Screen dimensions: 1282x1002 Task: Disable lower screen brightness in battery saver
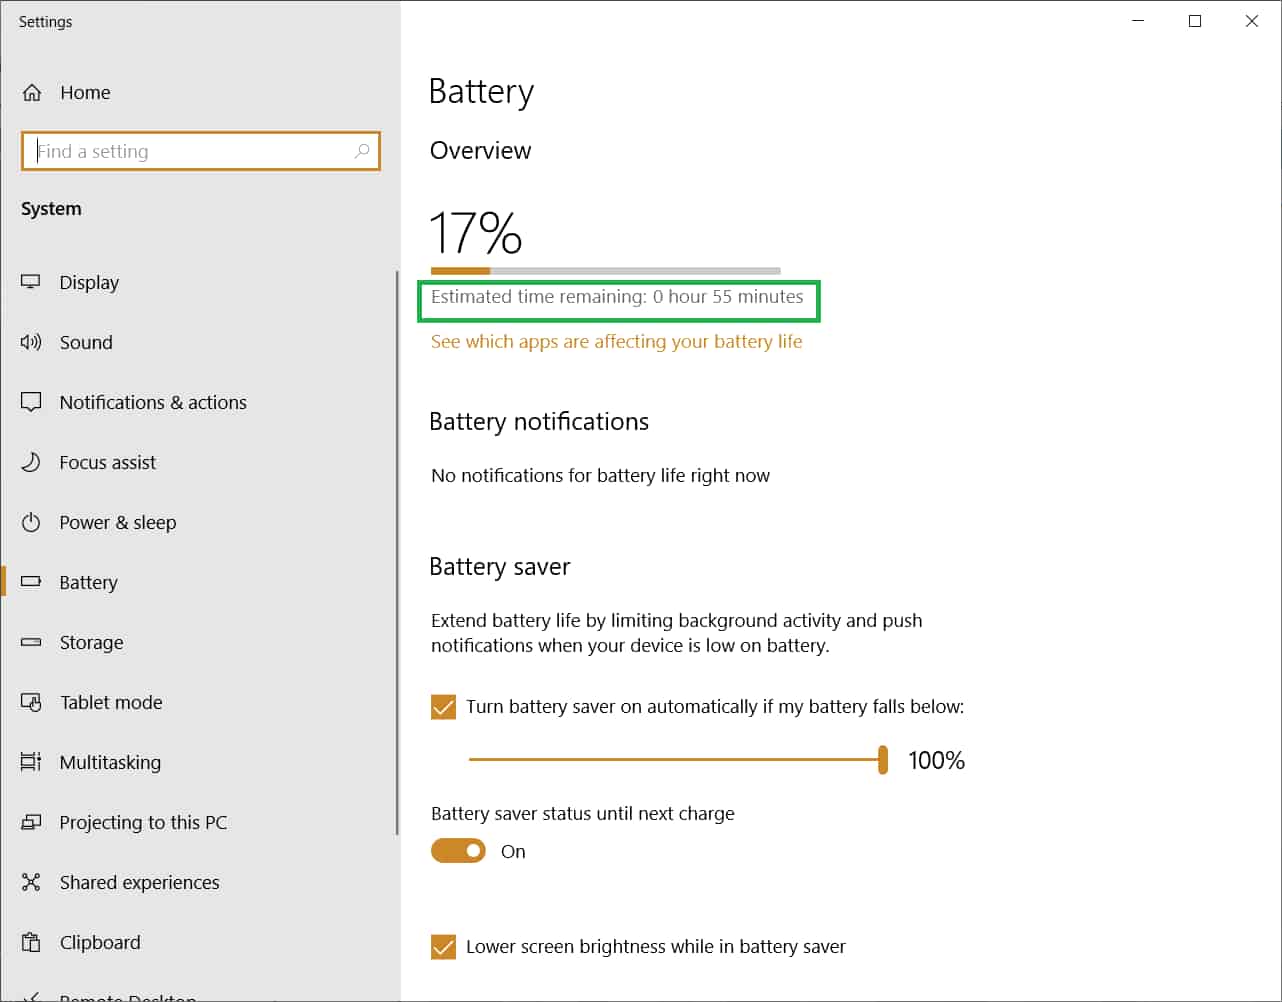pos(443,946)
